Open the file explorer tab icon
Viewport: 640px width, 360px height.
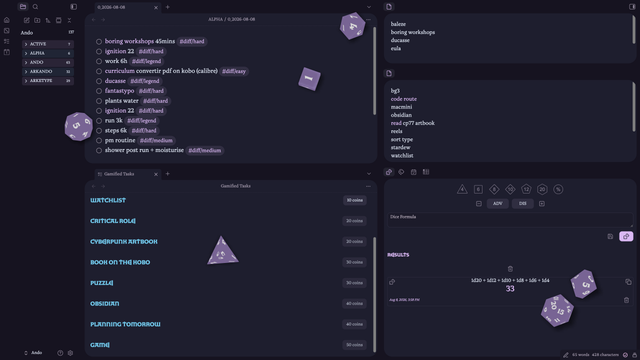[x=23, y=7]
